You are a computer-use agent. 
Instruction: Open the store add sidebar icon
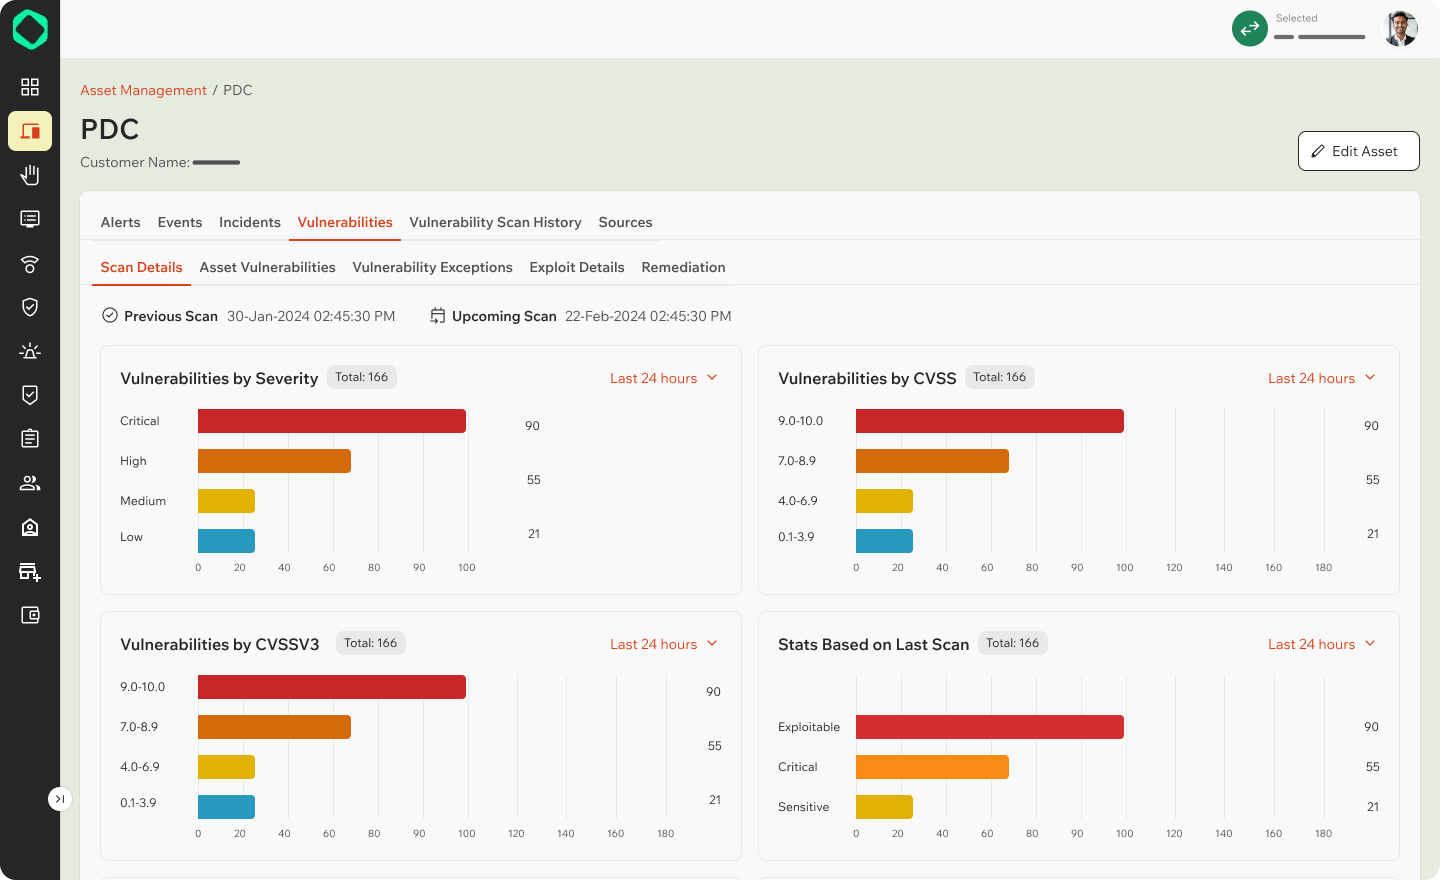pyautogui.click(x=30, y=571)
